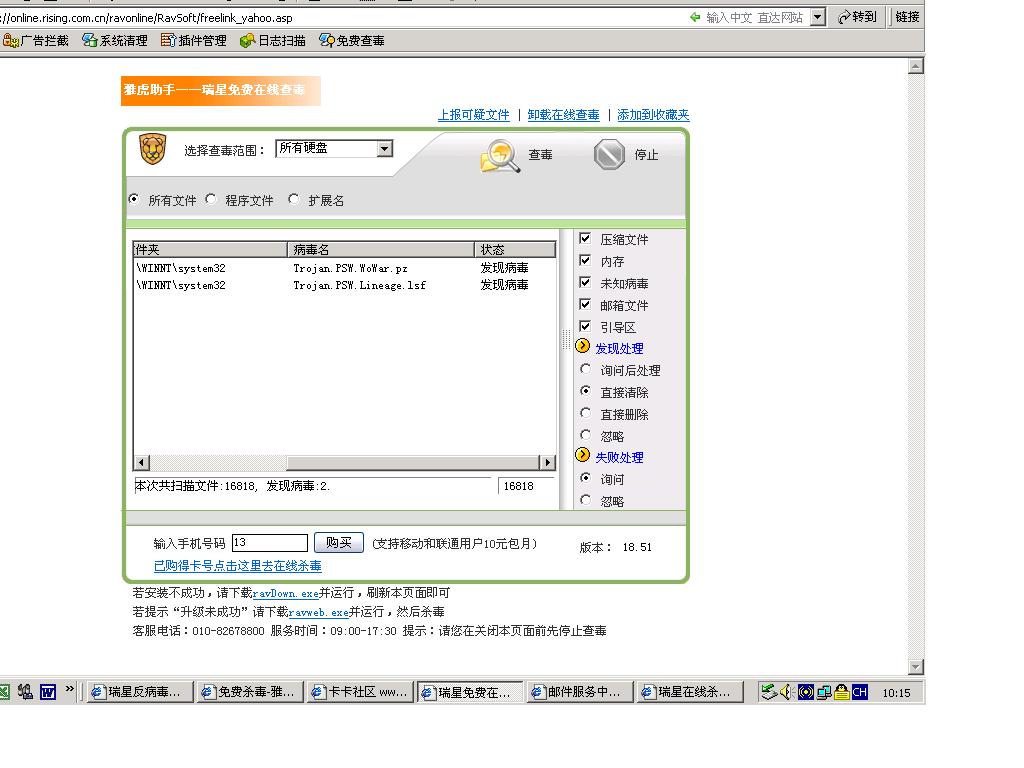Switch to 卡卡社区 taskbar window

click(362, 692)
